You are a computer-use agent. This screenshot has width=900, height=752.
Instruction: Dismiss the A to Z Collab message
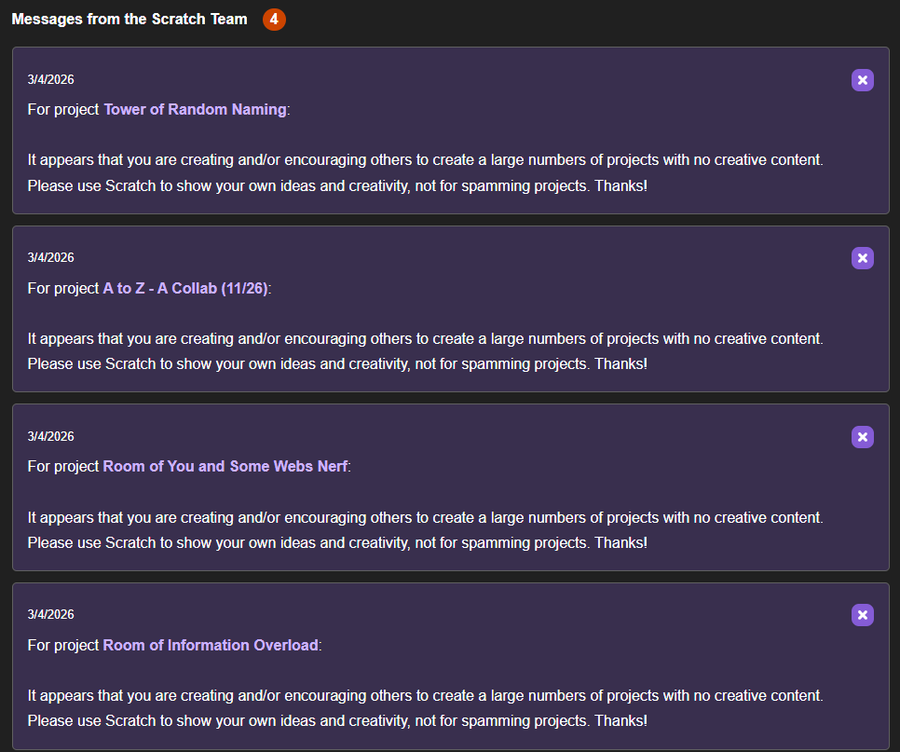coord(862,258)
